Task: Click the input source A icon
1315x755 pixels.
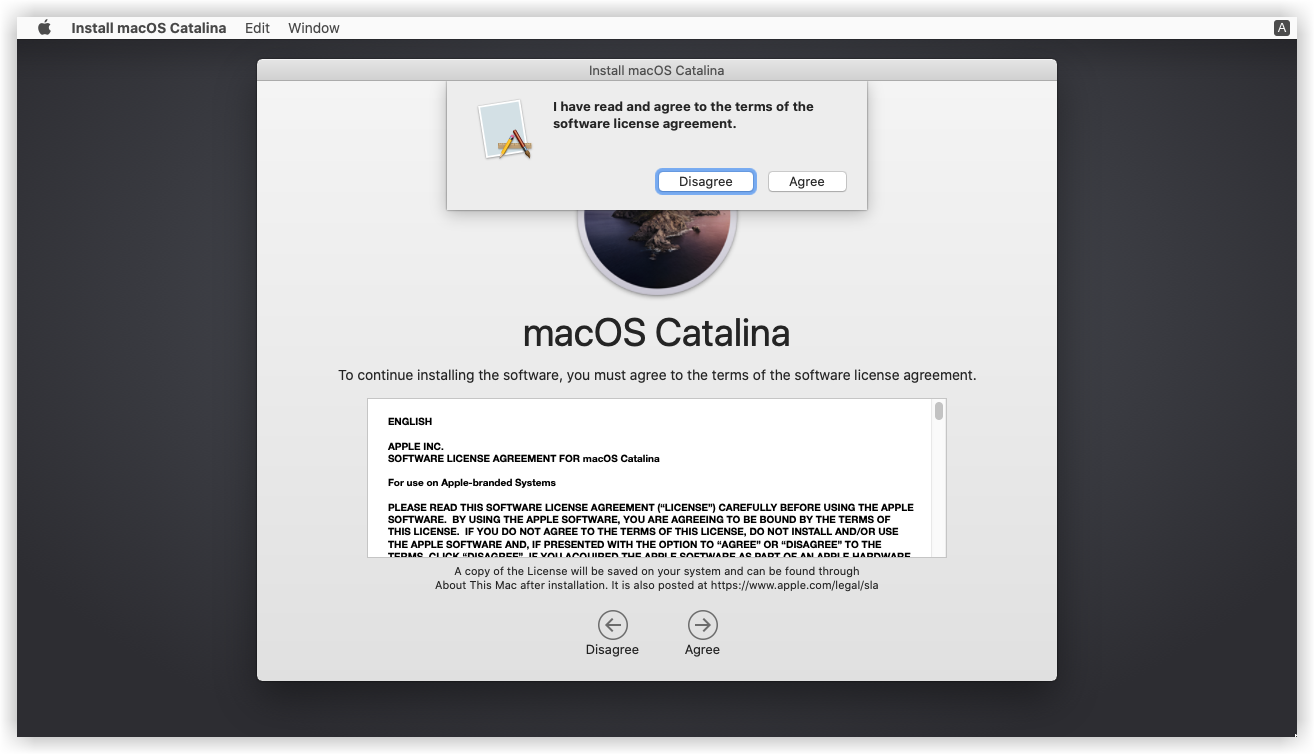Action: coord(1281,28)
